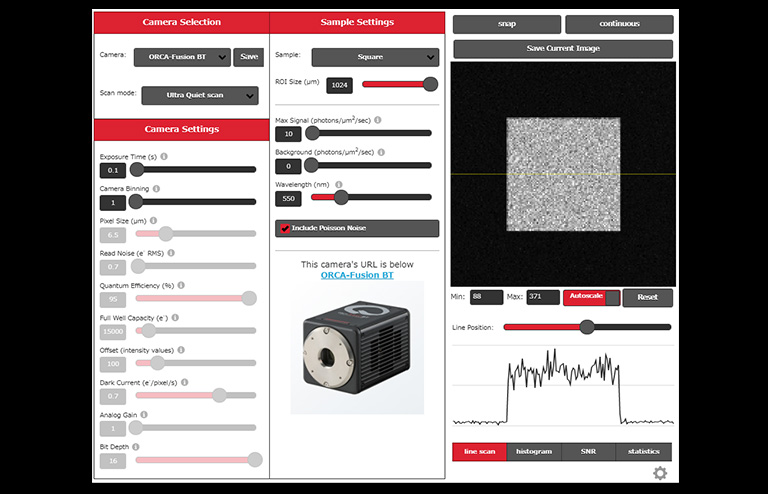Viewport: 768px width, 494px height.
Task: Expand the Scan mode dropdown
Action: 199,96
